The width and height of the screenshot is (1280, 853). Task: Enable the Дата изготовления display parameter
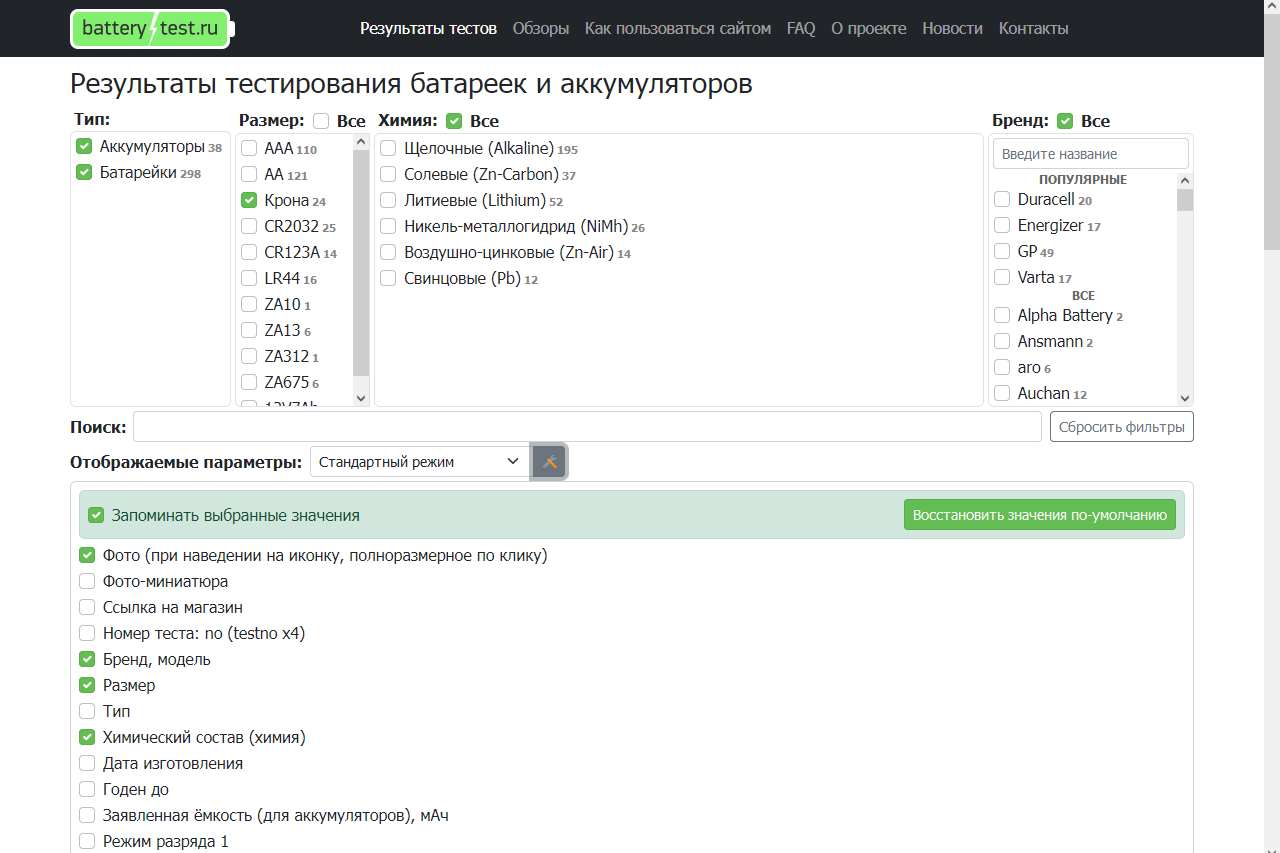tap(86, 762)
